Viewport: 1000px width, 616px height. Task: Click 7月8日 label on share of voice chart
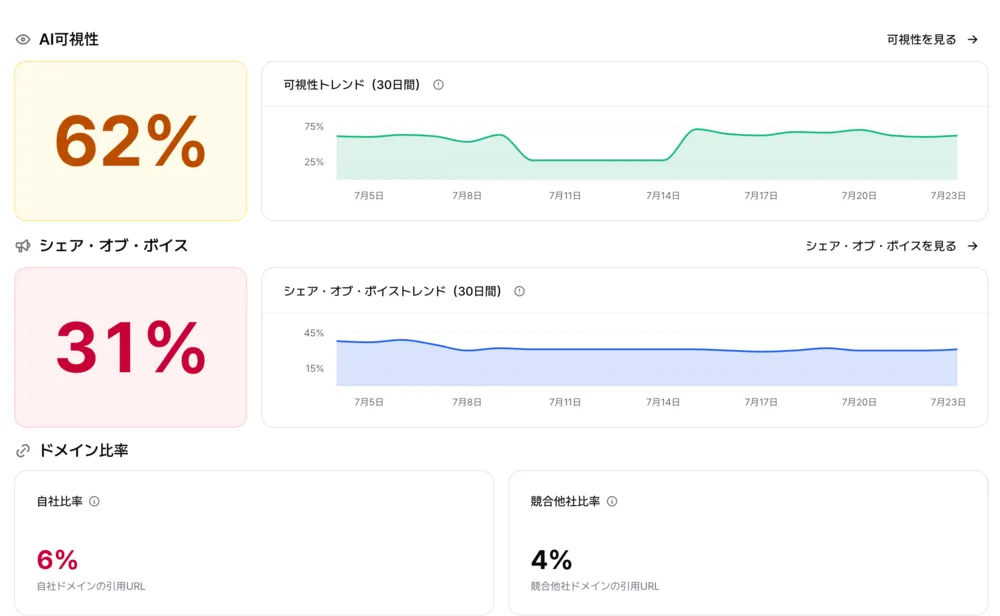(x=467, y=402)
